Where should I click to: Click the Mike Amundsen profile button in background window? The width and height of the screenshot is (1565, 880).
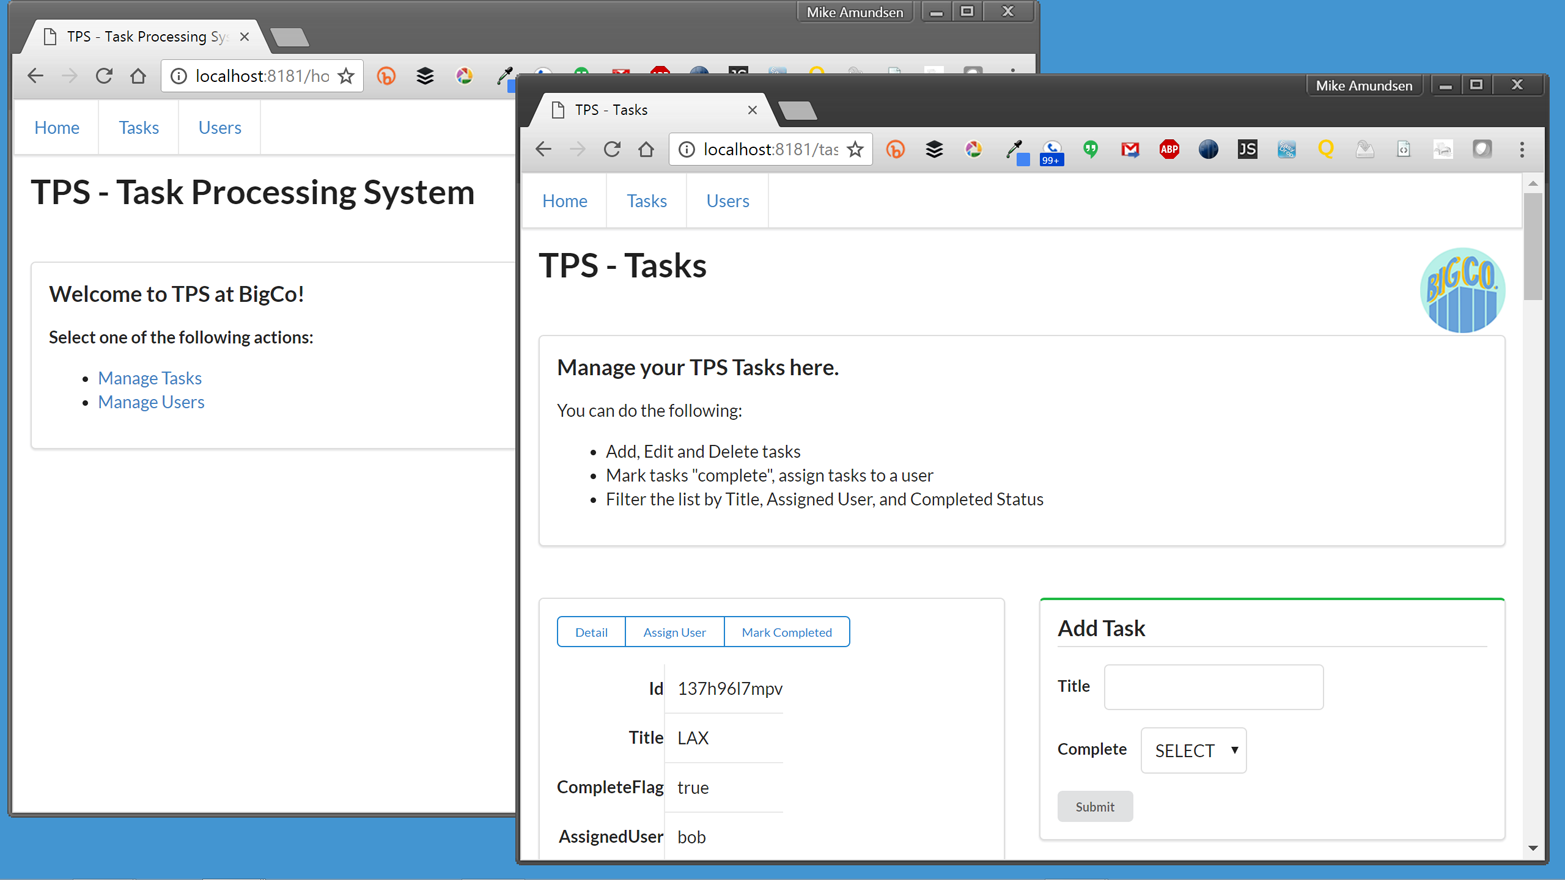point(855,12)
